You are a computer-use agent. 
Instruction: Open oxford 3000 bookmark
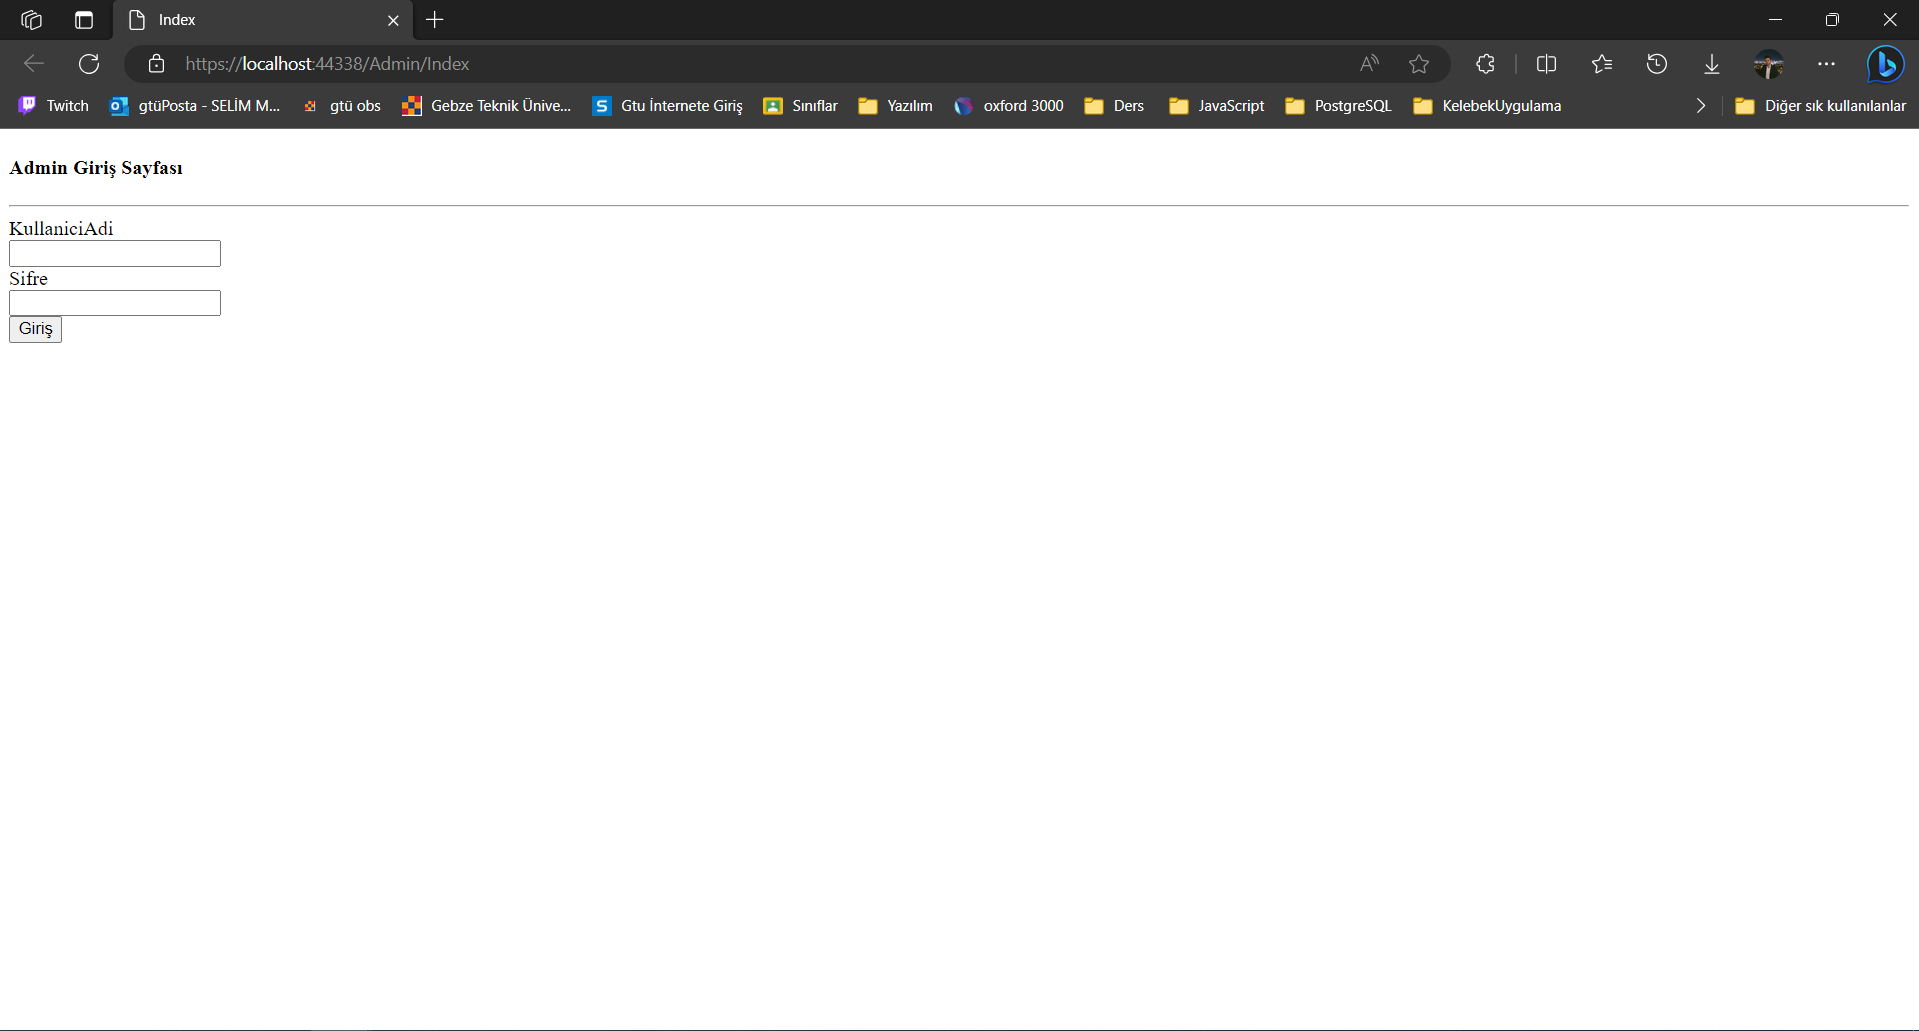[1009, 106]
